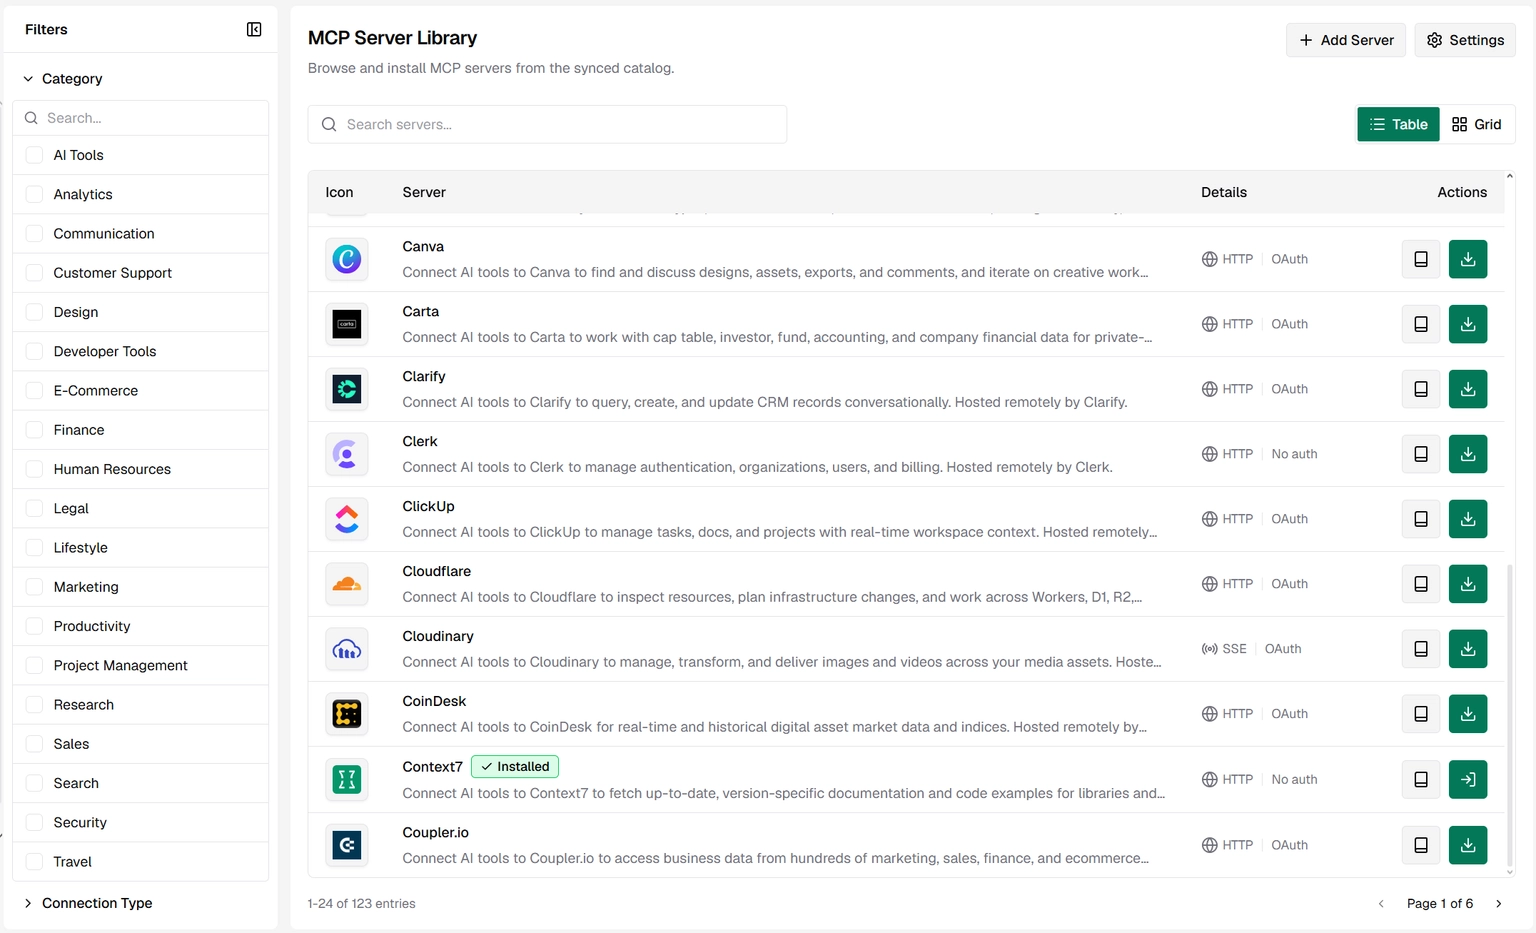Check the Finance category filter

[x=34, y=430]
